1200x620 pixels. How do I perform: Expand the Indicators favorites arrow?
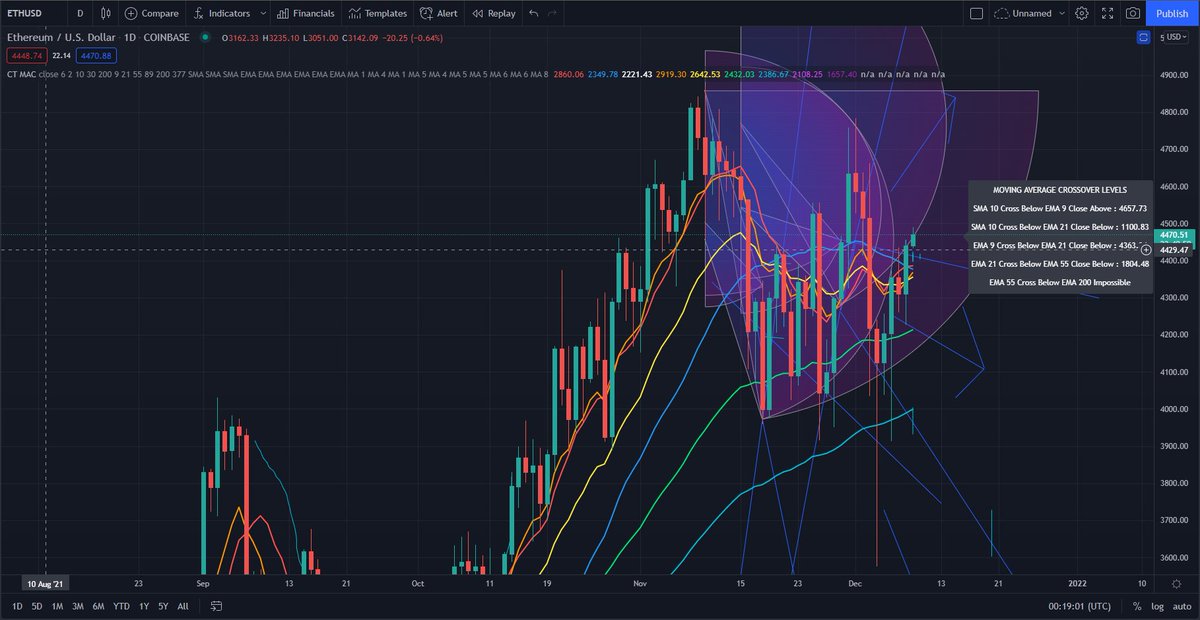click(x=262, y=13)
